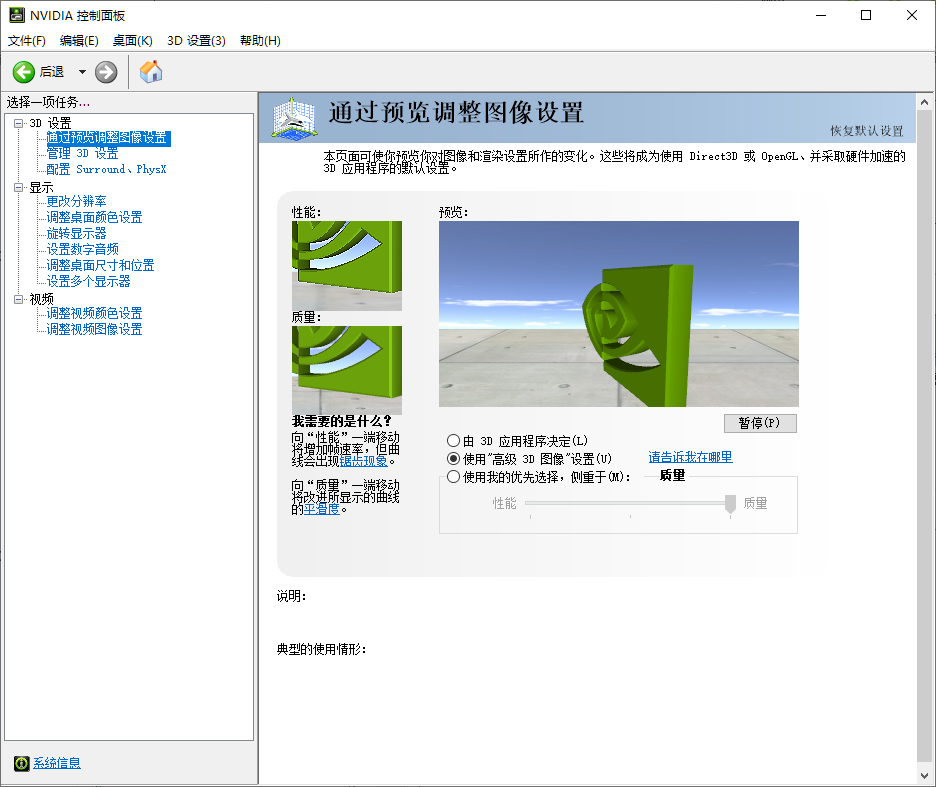This screenshot has width=936, height=787.
Task: Open the Home page house icon
Action: [151, 72]
